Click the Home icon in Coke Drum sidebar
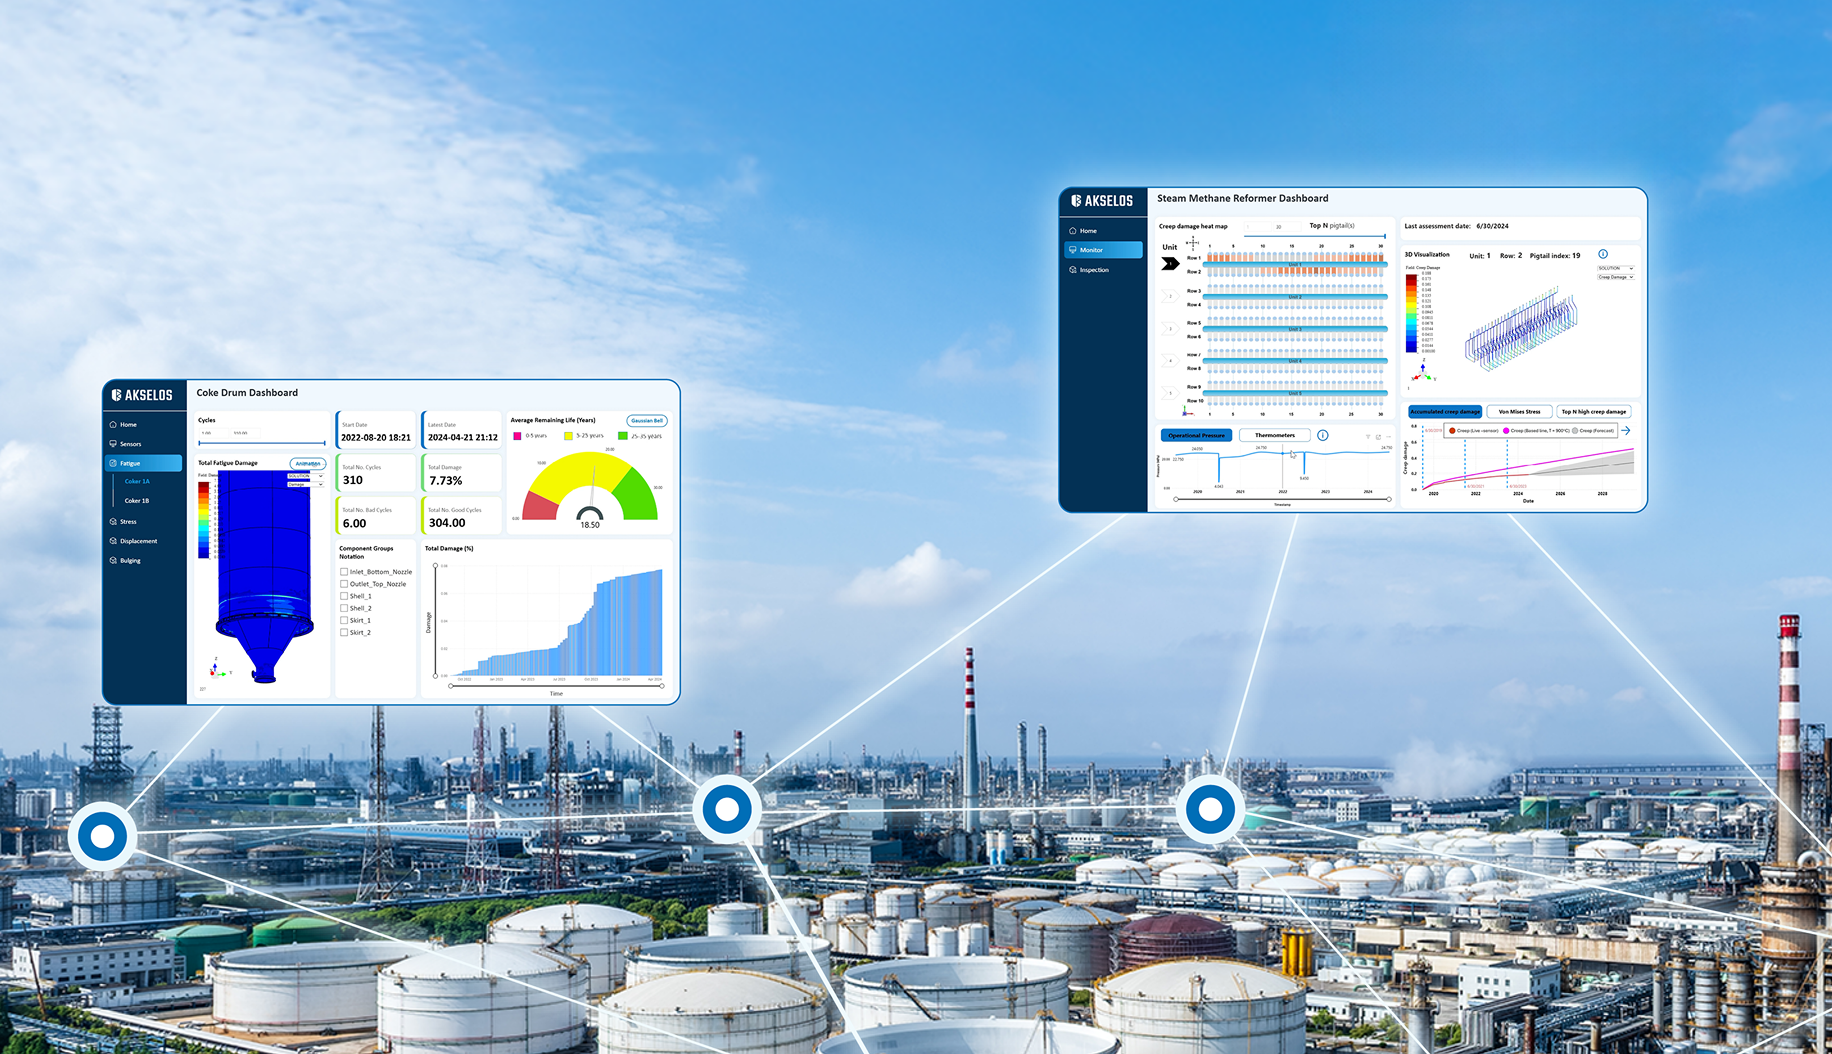The image size is (1832, 1054). click(x=114, y=425)
